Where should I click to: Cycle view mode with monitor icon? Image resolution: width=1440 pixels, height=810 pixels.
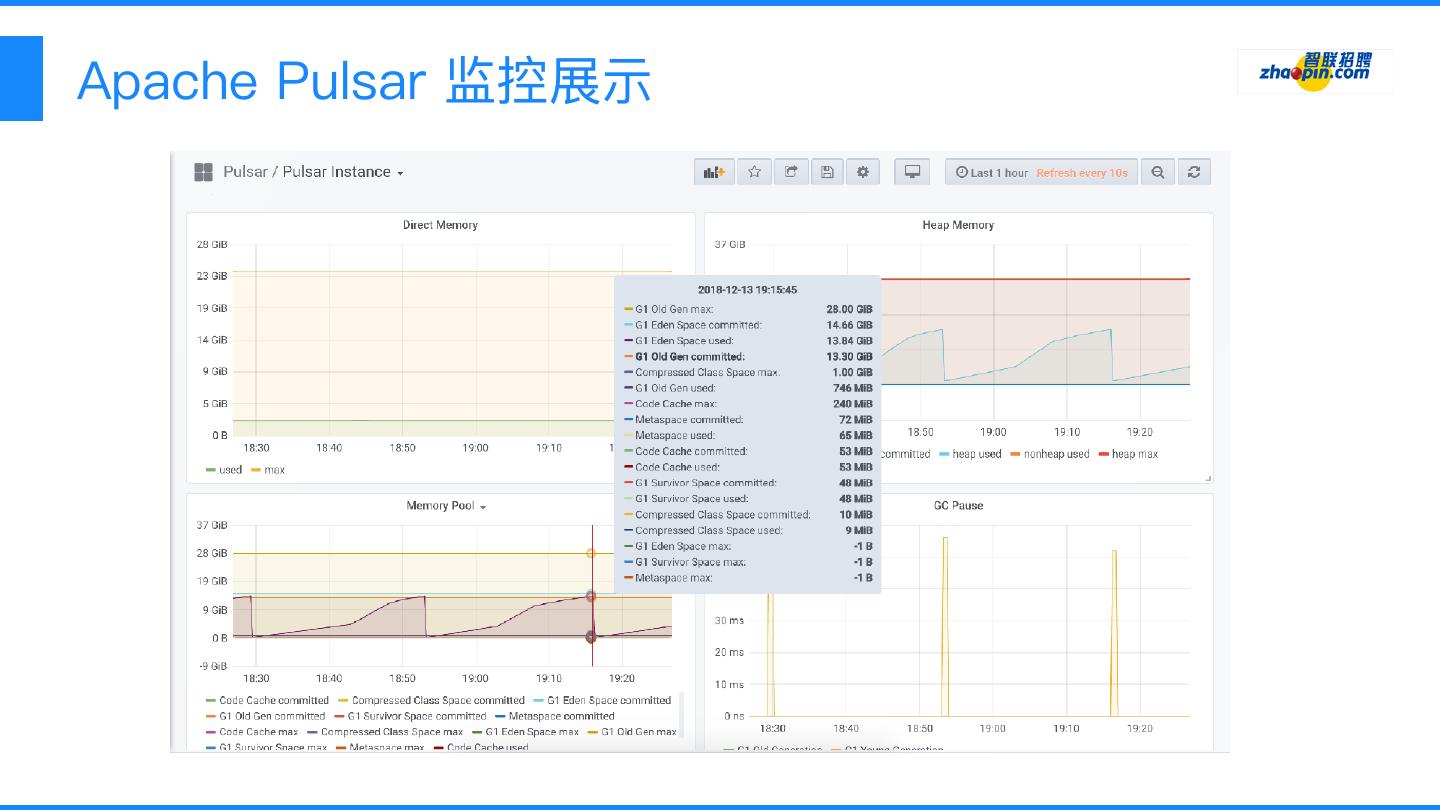click(x=912, y=172)
